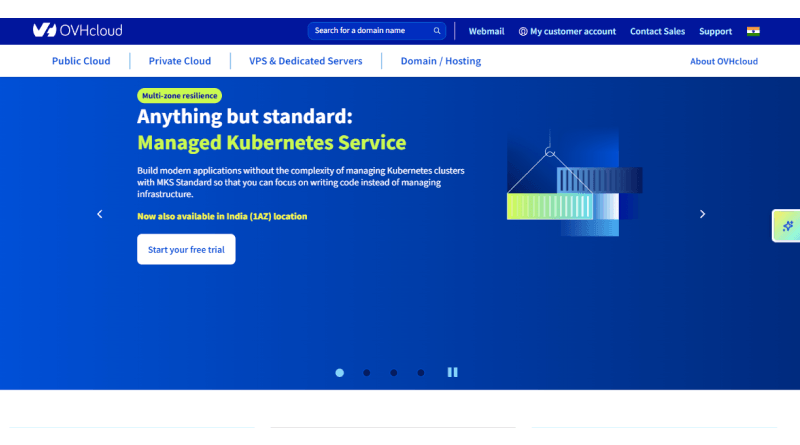Open My customer account
Viewport: 800px width, 445px height.
[x=567, y=31]
